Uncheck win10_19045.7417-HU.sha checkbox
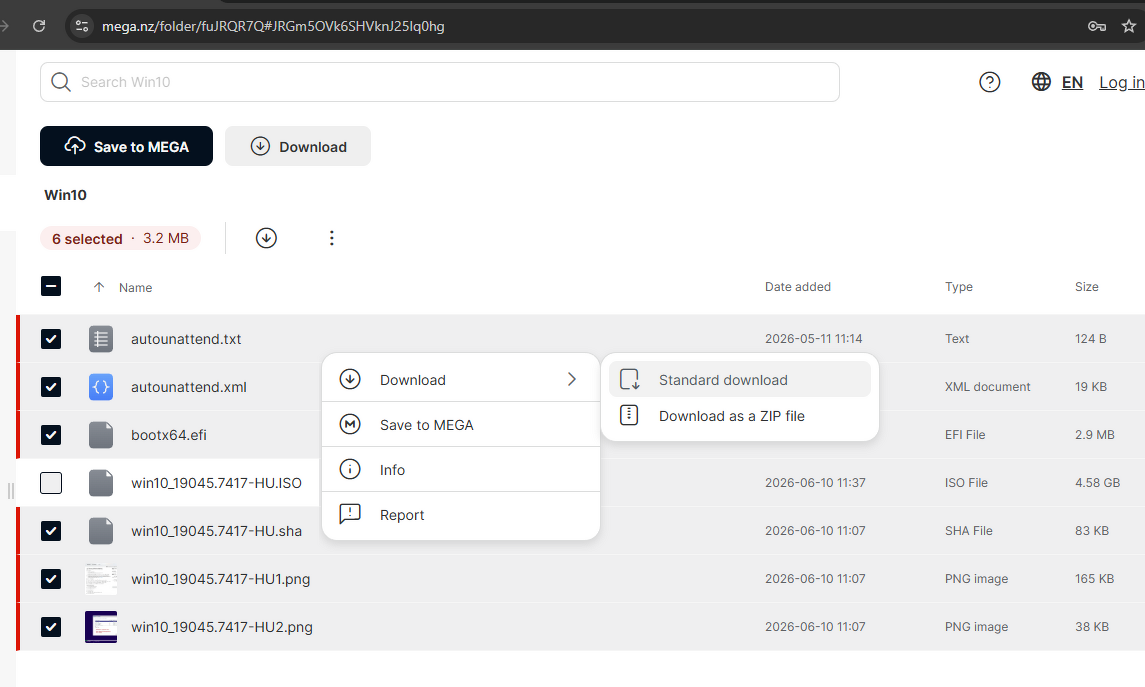 [x=51, y=531]
